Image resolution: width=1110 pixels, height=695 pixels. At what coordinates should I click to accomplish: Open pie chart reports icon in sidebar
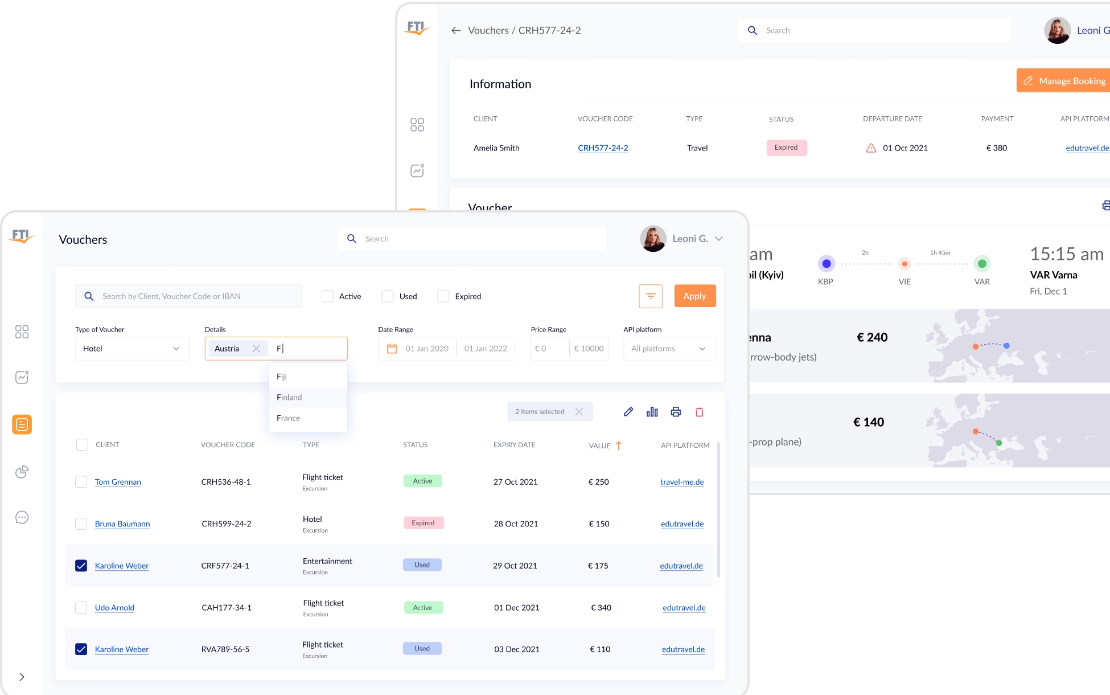point(22,471)
